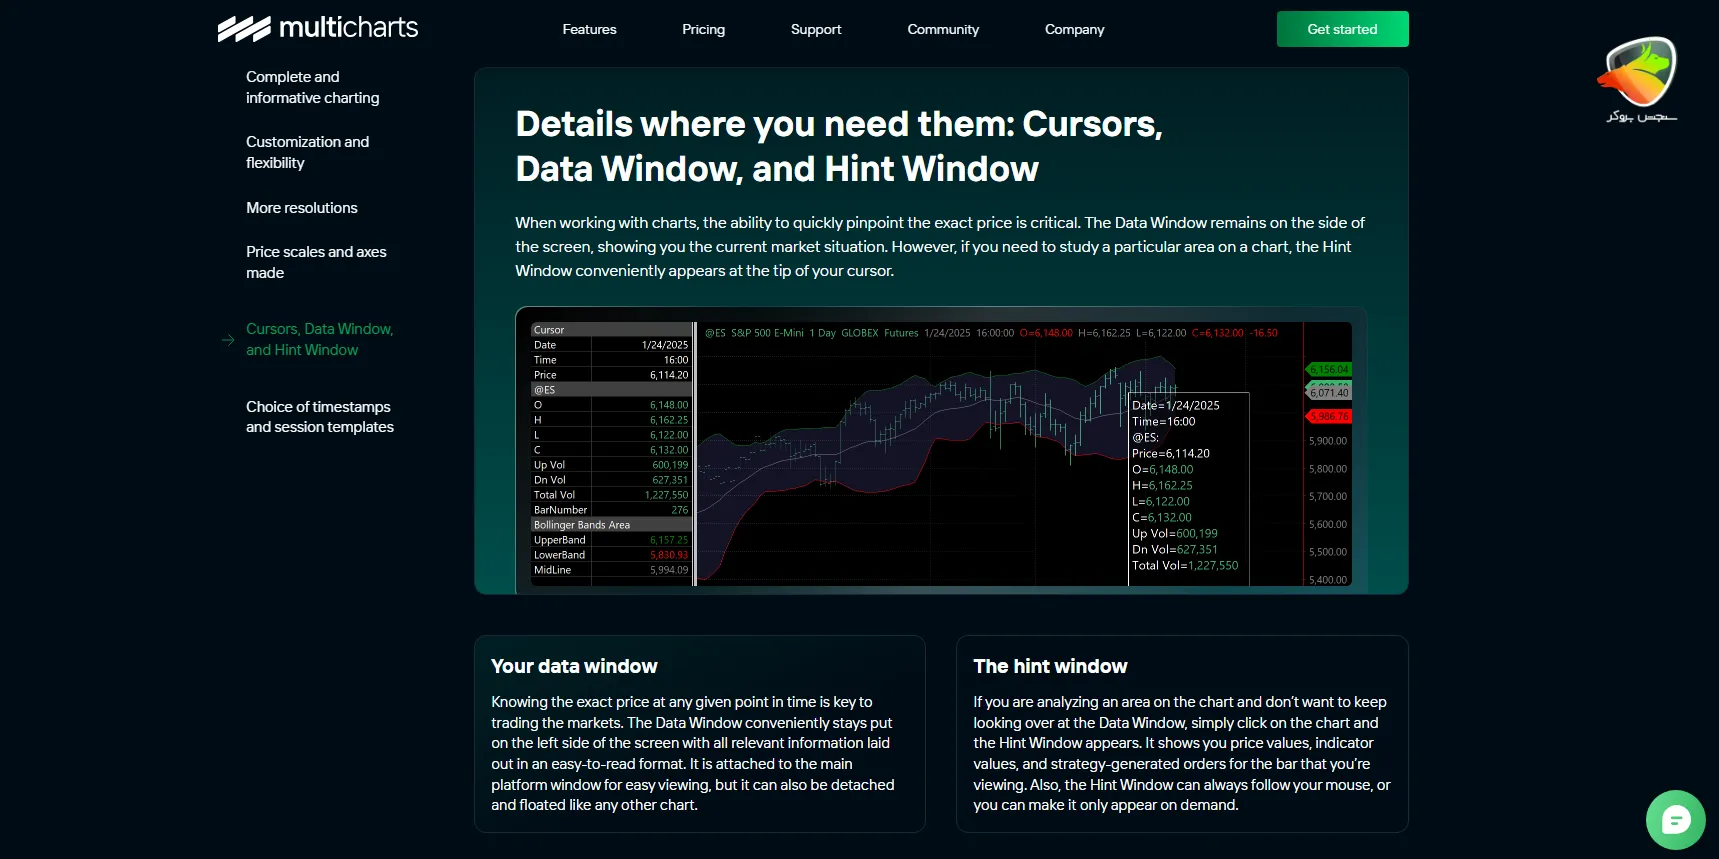Click Total Vol=1,227,550 in hint window
The height and width of the screenshot is (859, 1719).
click(x=1185, y=565)
